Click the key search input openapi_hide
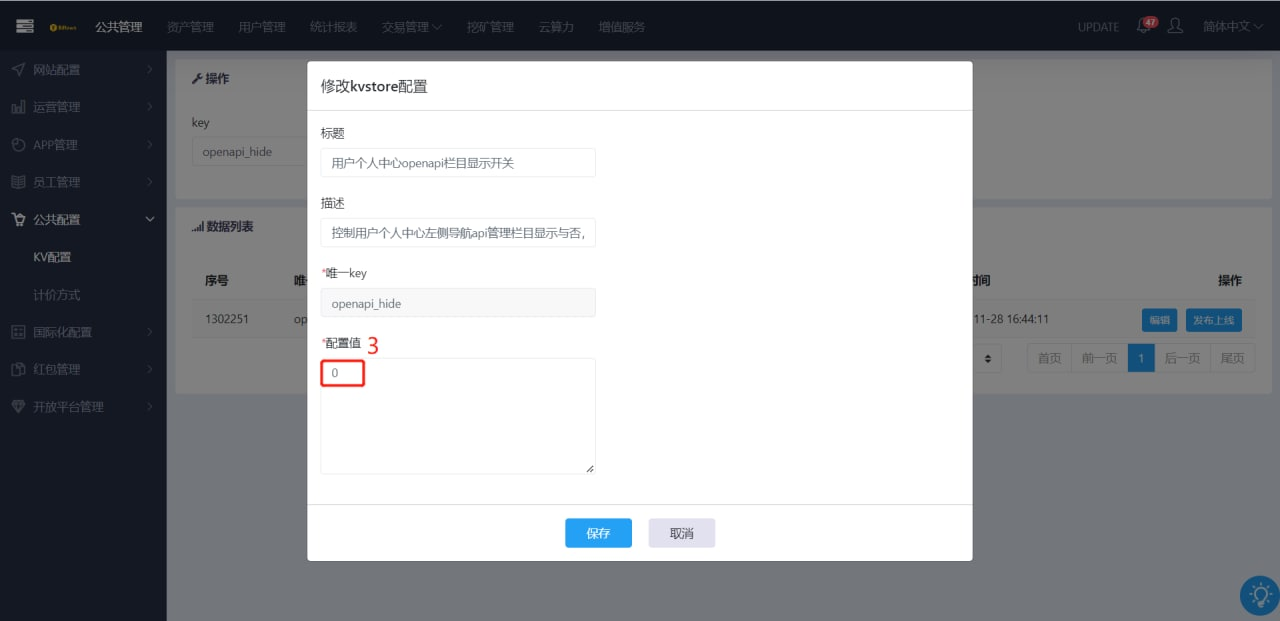 249,153
